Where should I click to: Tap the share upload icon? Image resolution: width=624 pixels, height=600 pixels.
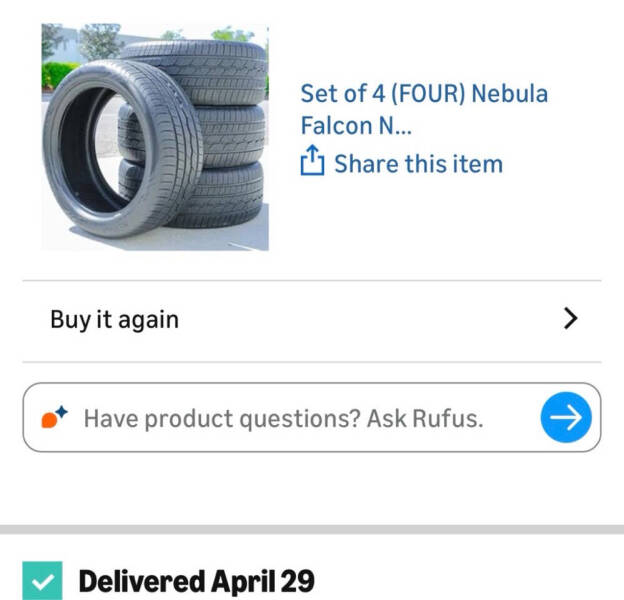tap(312, 160)
